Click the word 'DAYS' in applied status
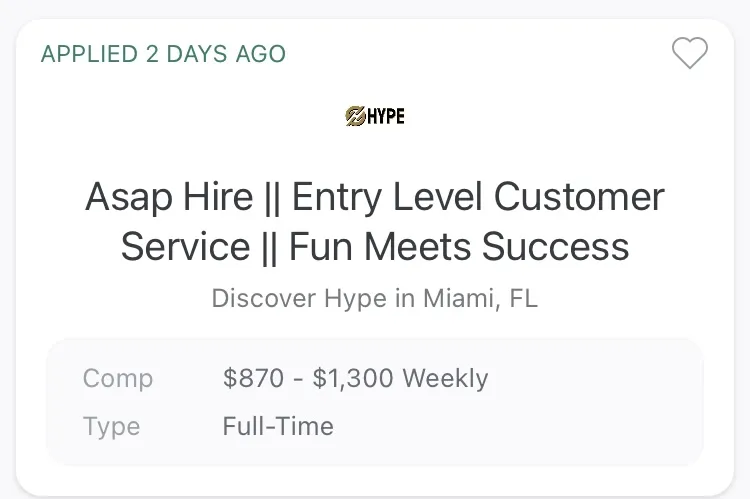This screenshot has height=499, width=750. pyautogui.click(x=197, y=54)
